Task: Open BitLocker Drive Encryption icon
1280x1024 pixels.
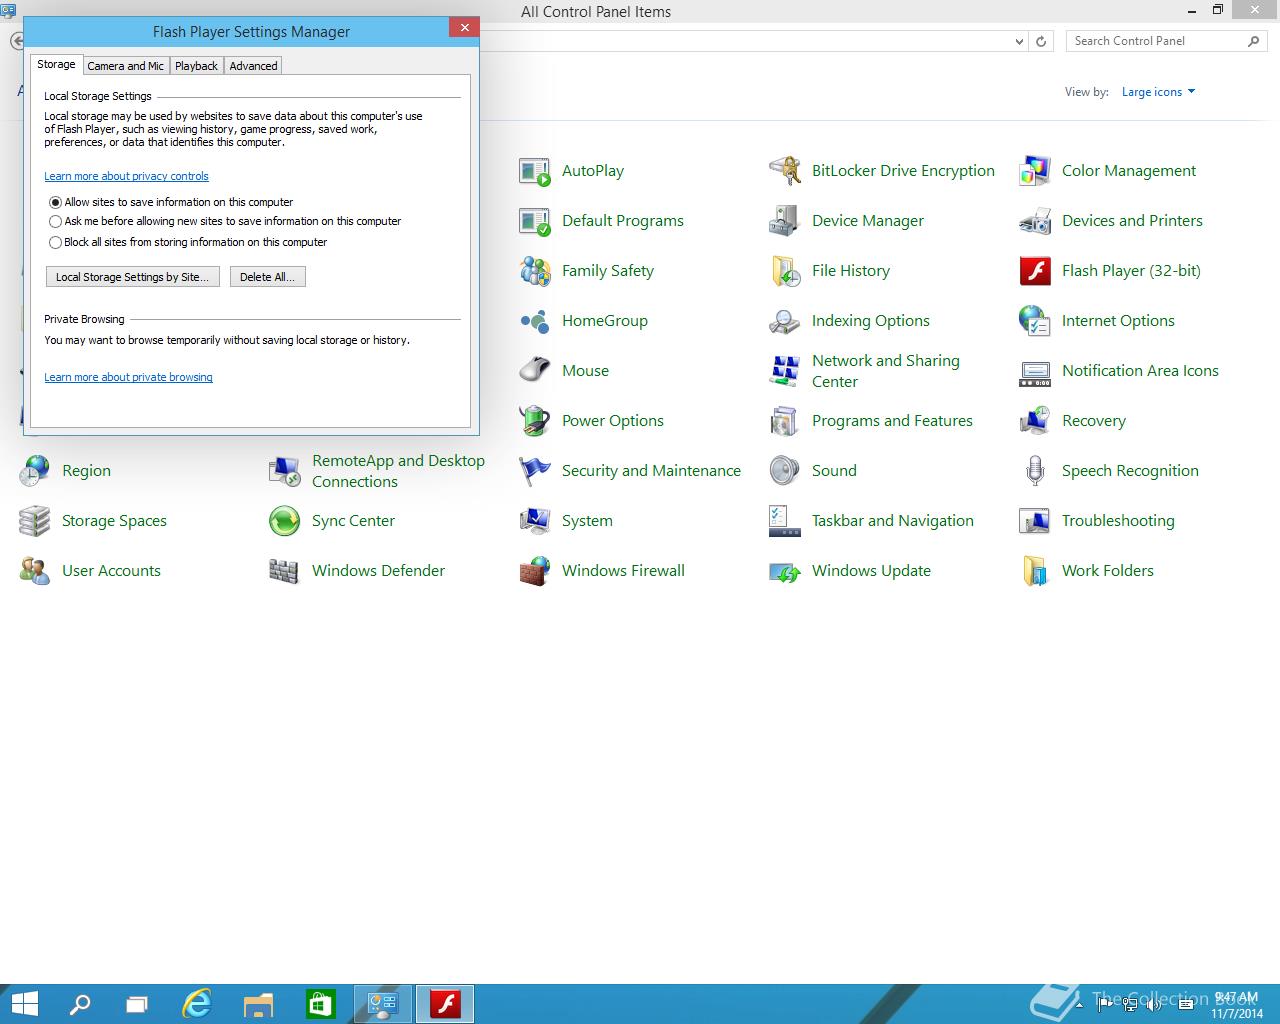Action: point(785,171)
